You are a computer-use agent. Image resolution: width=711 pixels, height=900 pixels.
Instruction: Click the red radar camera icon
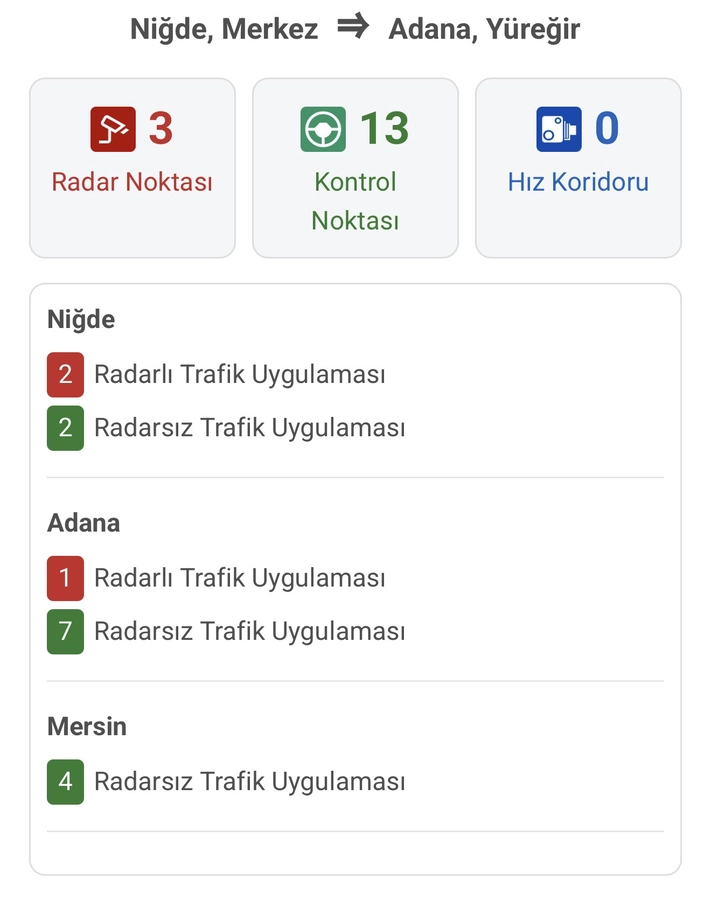coord(112,129)
